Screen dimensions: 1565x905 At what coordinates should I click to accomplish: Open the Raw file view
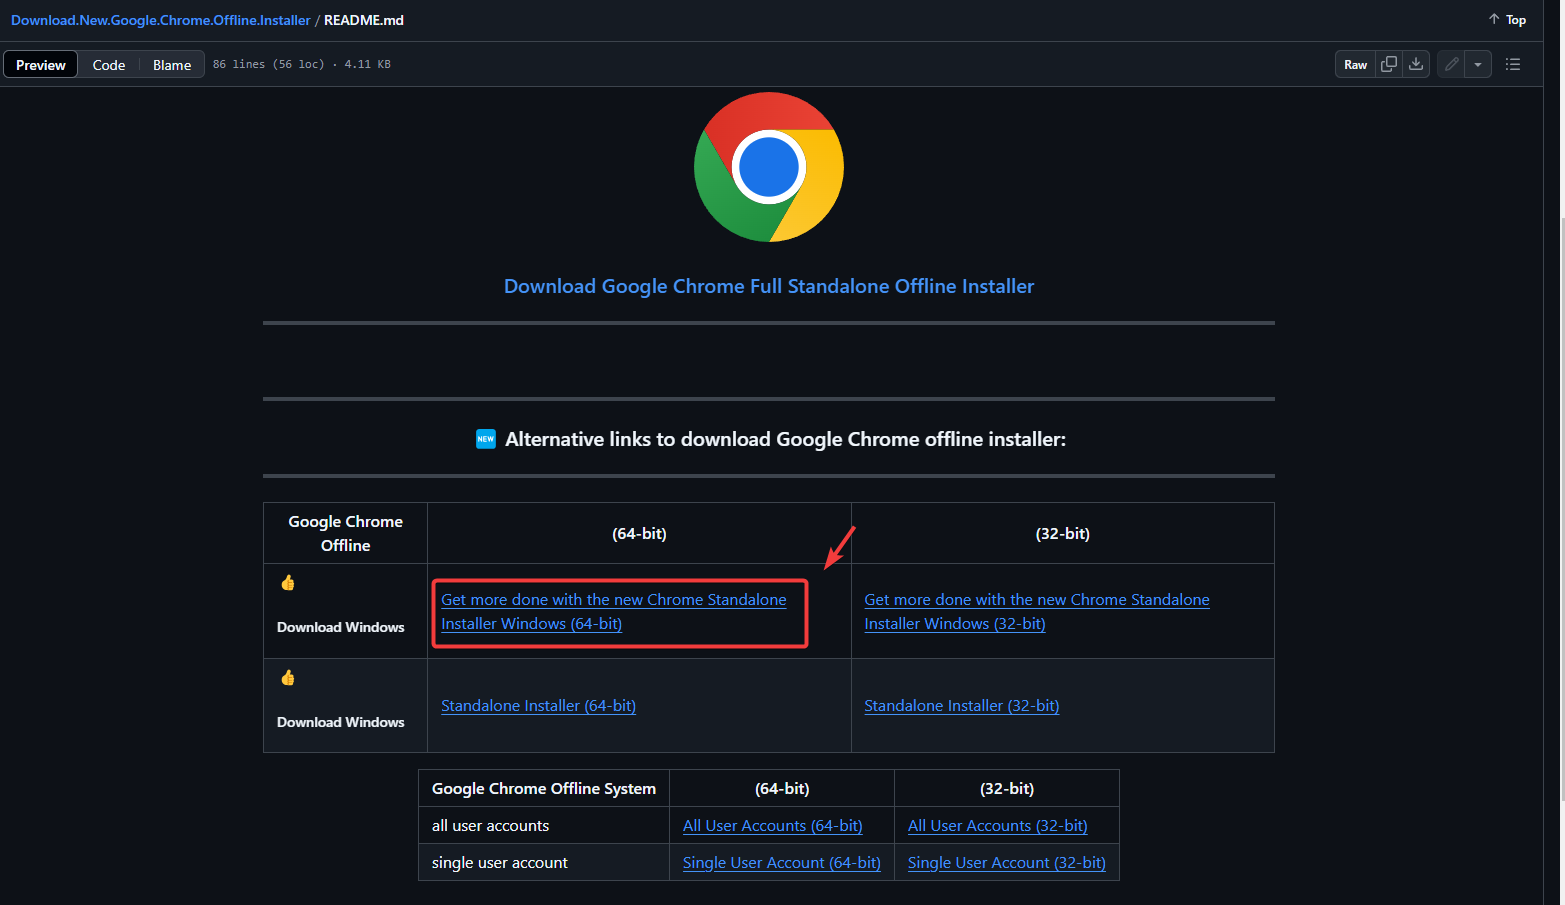click(x=1355, y=64)
